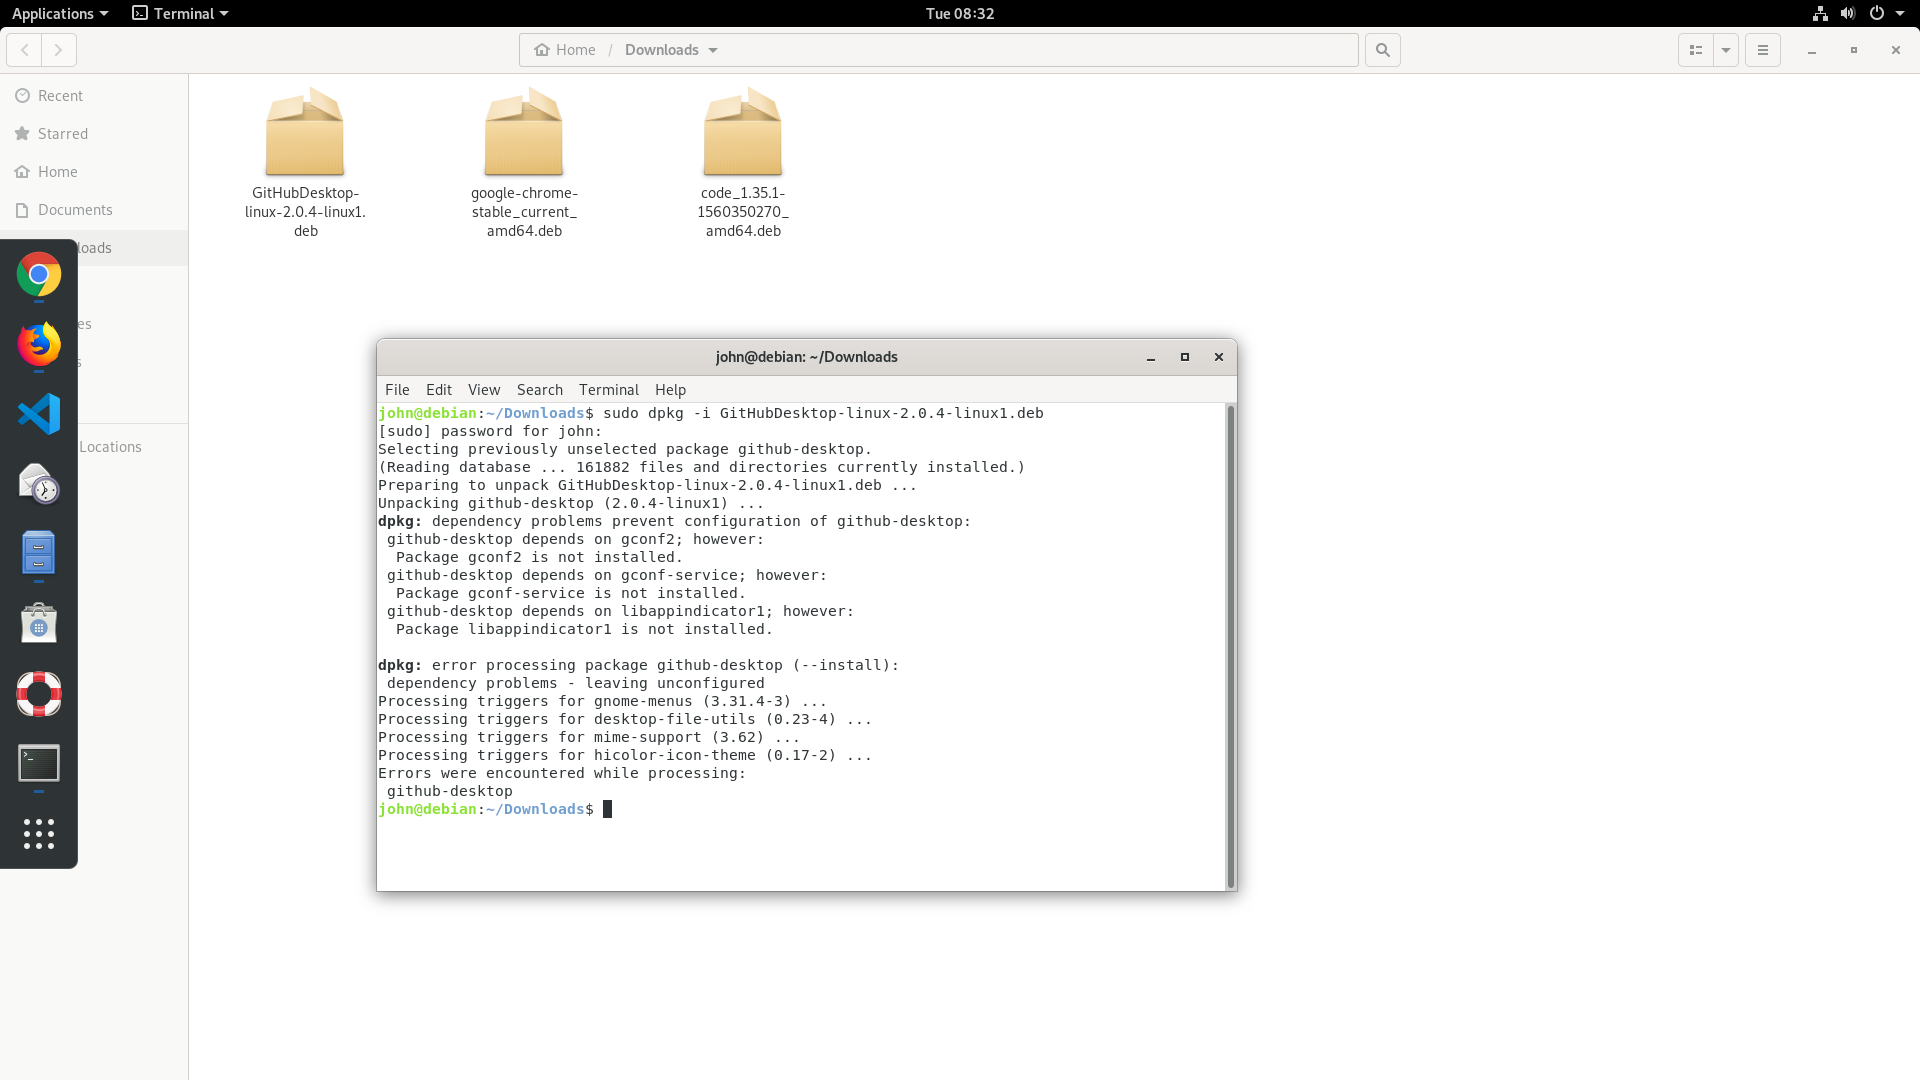The width and height of the screenshot is (1920, 1080).
Task: Open Documents in the sidebar
Action: pyautogui.click(x=94, y=210)
